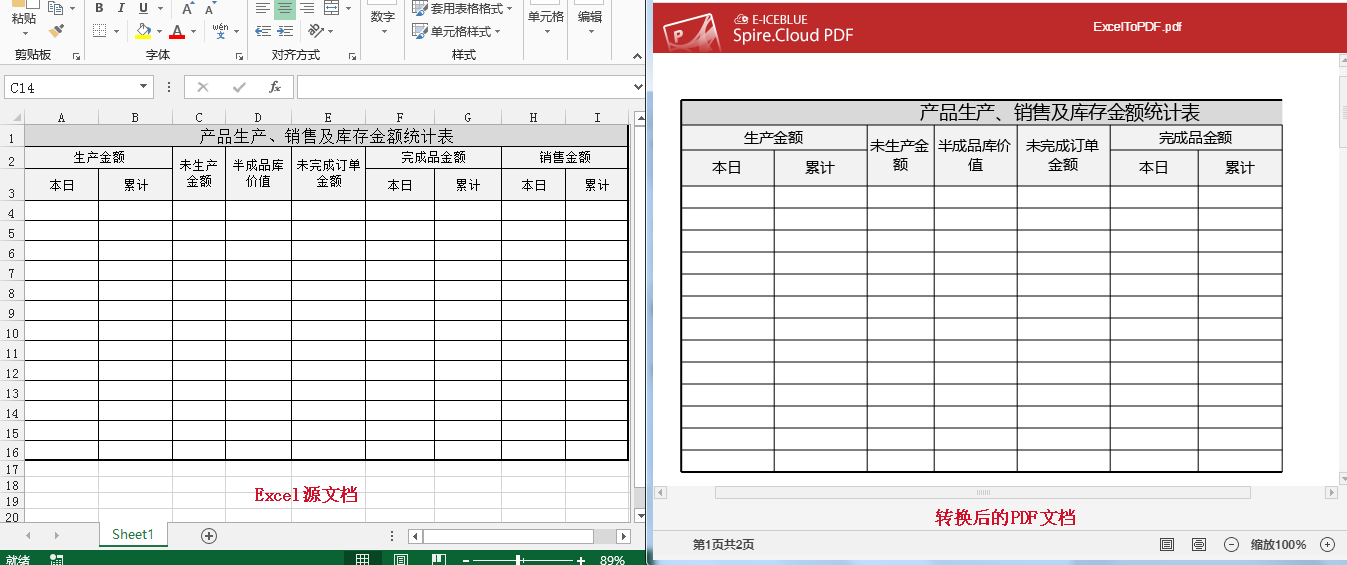Viewport: 1347px width, 565px height.
Task: Click Excel cell 未完成订单金额
Action: point(328,173)
